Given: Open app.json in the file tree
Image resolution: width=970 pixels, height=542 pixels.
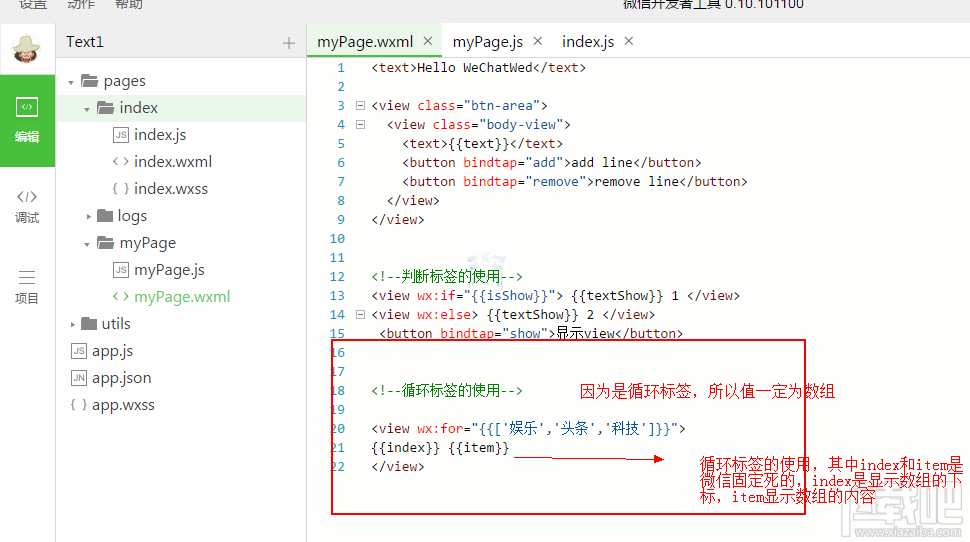Looking at the screenshot, I should point(121,378).
